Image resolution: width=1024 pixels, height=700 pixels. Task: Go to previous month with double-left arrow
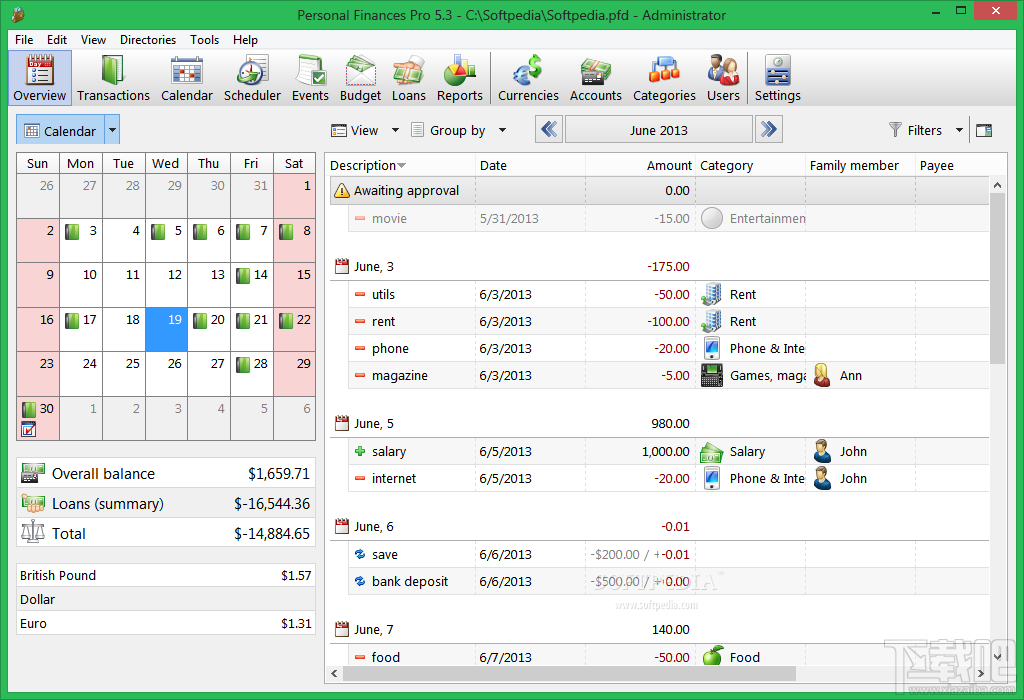[549, 129]
